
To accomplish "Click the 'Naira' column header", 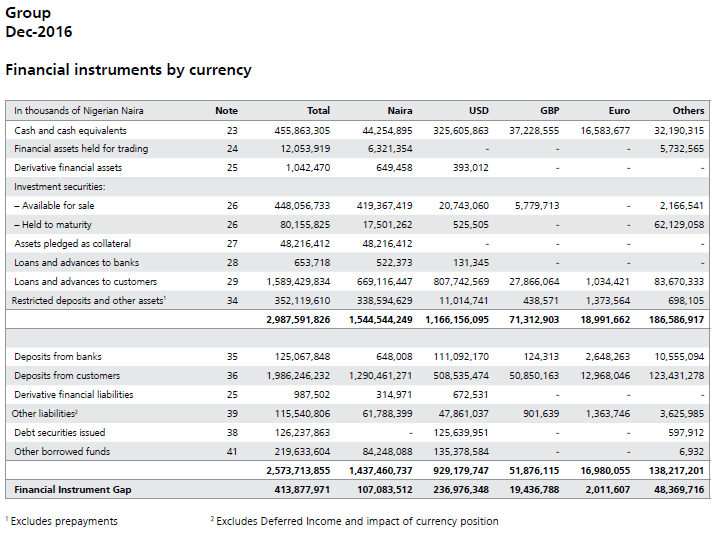I will (x=400, y=111).
